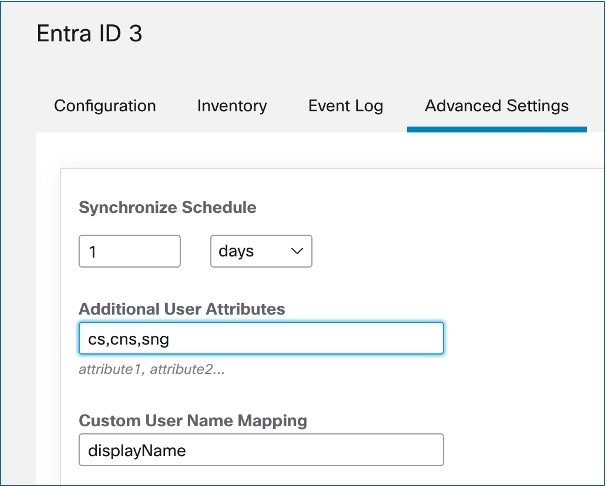Open the Inventory tab
Screen dimensions: 606x486
pos(232,106)
